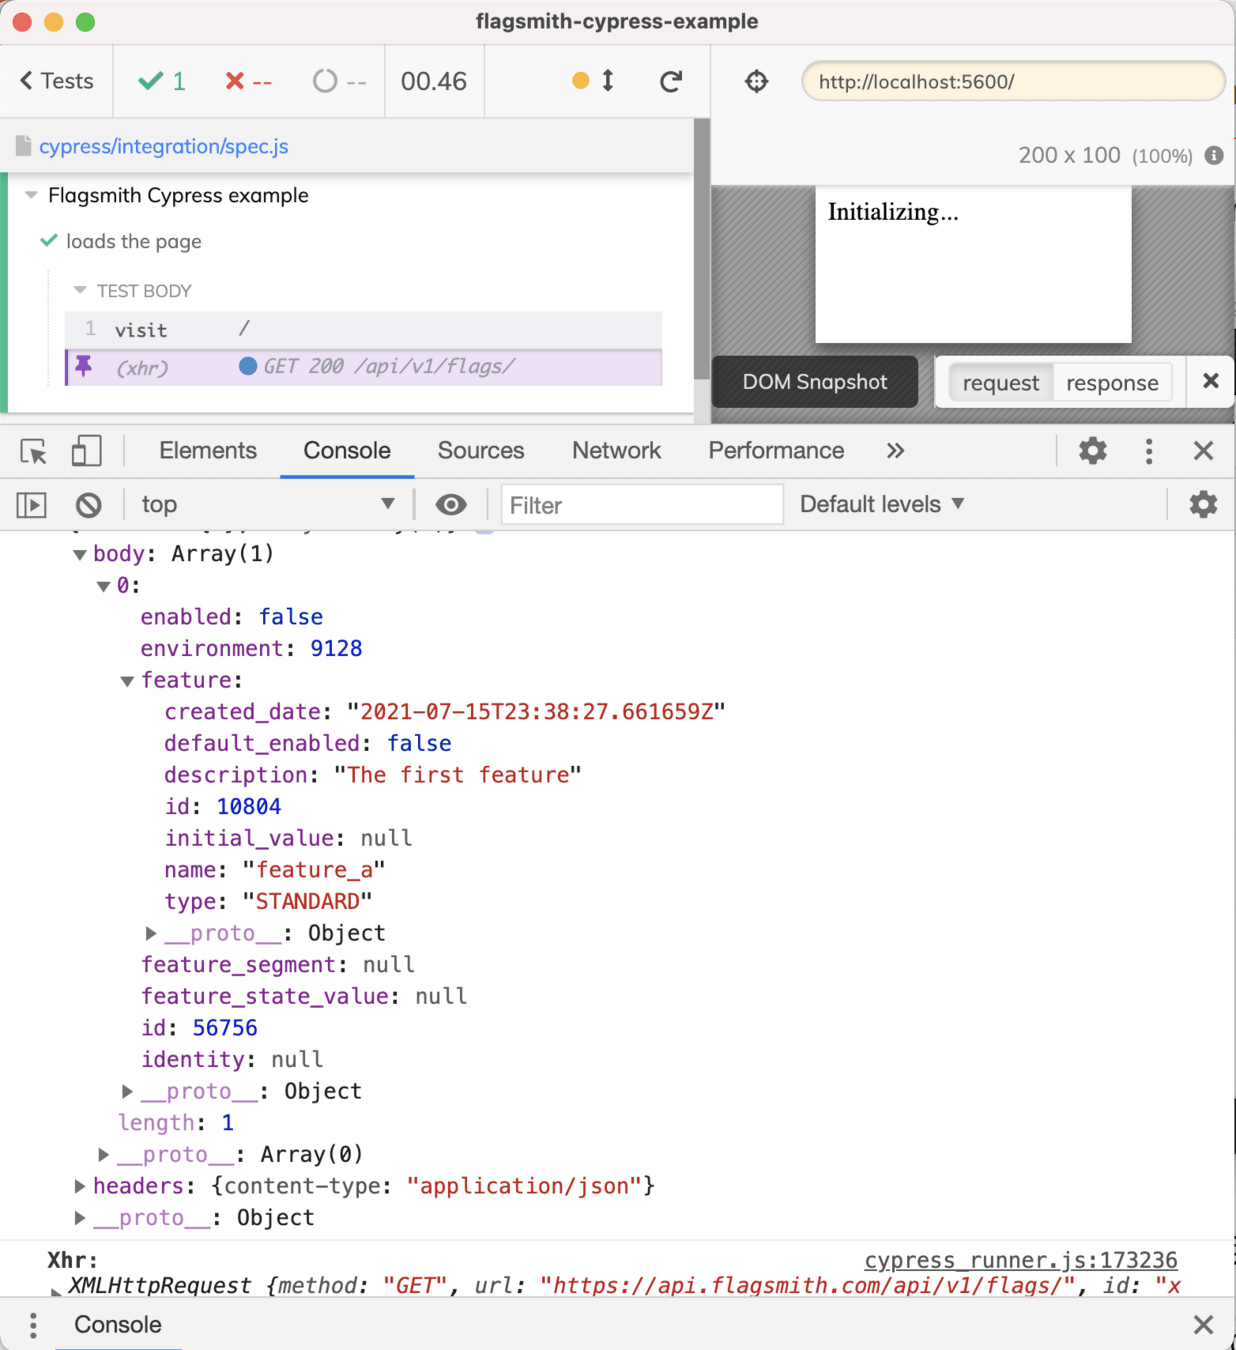
Task: Select the Console drawer tab
Action: coord(117,1325)
